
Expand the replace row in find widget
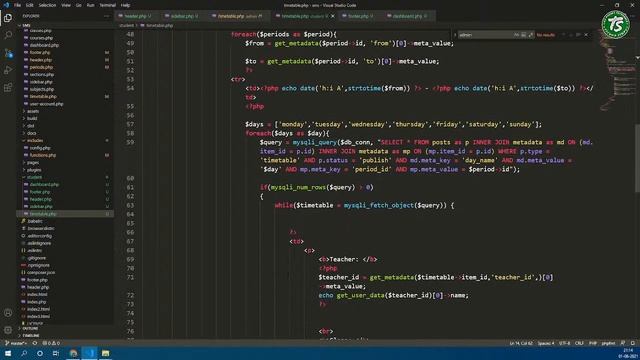[x=455, y=35]
